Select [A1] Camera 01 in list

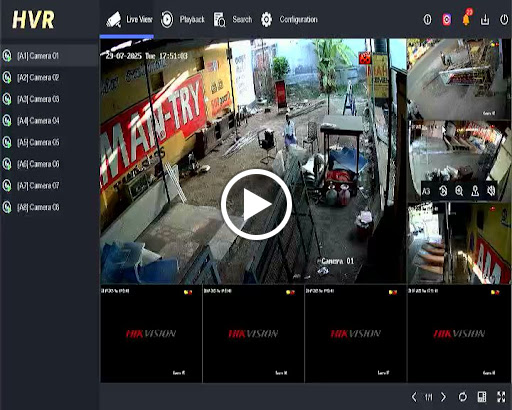click(49, 56)
